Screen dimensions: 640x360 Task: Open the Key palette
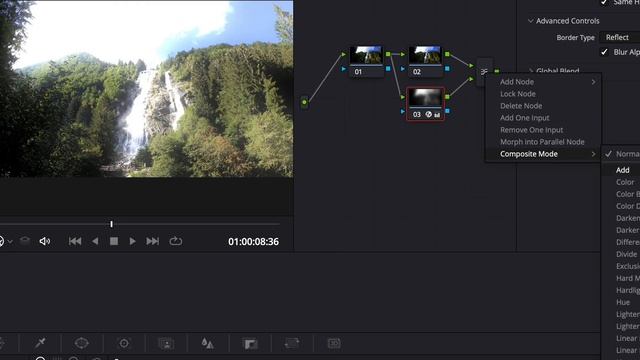tap(250, 344)
